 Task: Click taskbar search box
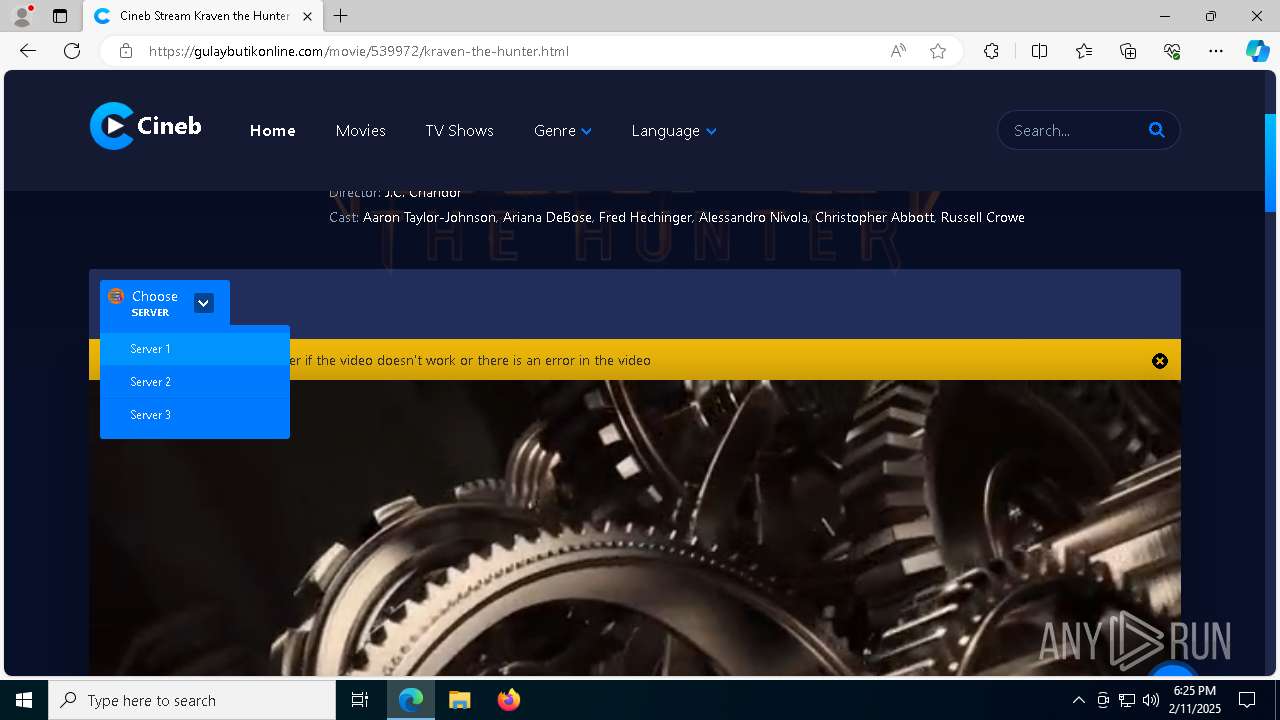[x=192, y=700]
